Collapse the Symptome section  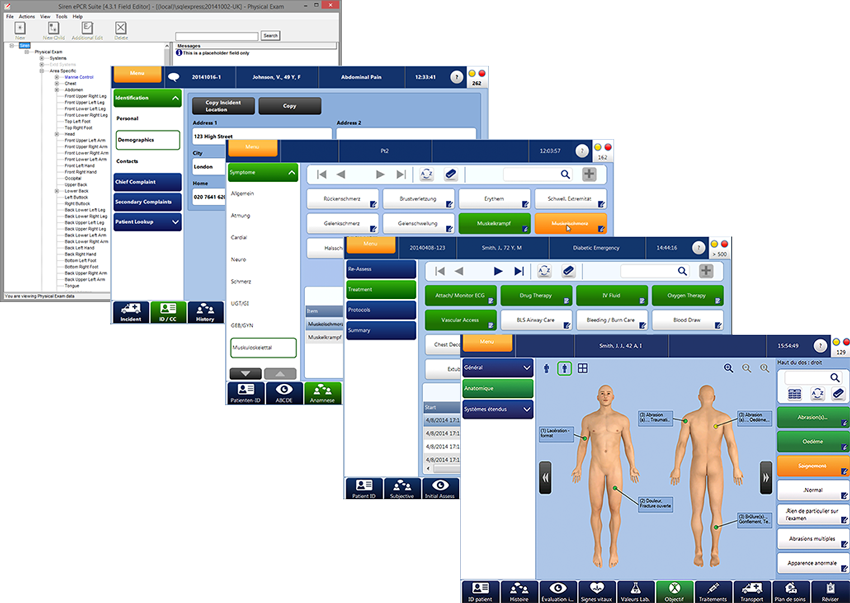pos(263,173)
